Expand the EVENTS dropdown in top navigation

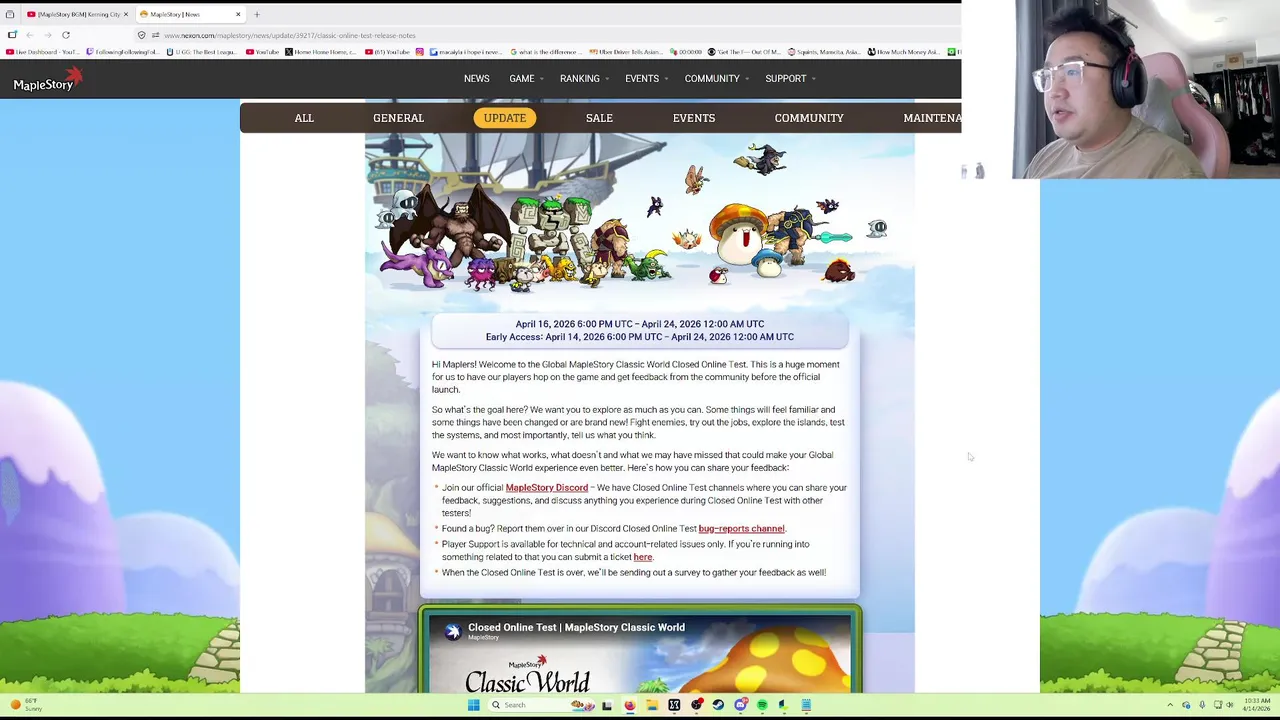[x=646, y=79]
